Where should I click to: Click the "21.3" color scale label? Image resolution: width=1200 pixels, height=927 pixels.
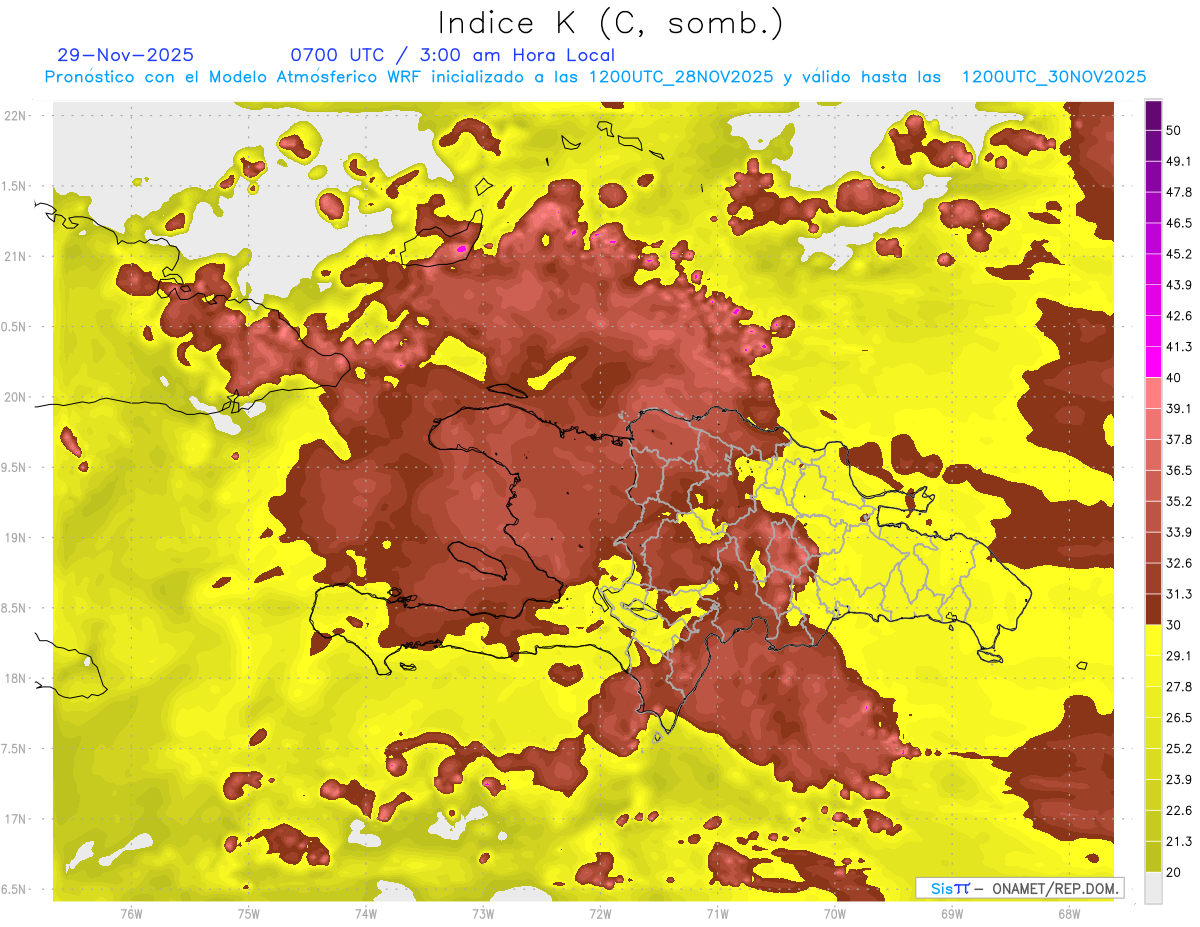1178,841
